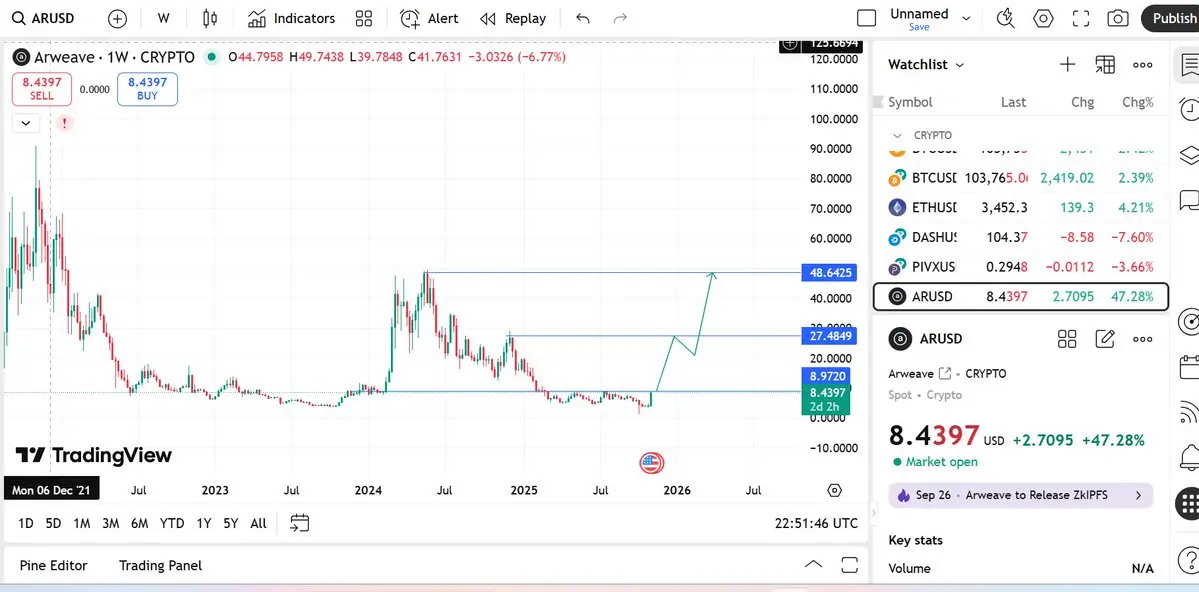Maximize the bottom panel
The height and width of the screenshot is (592, 1199).
850,565
